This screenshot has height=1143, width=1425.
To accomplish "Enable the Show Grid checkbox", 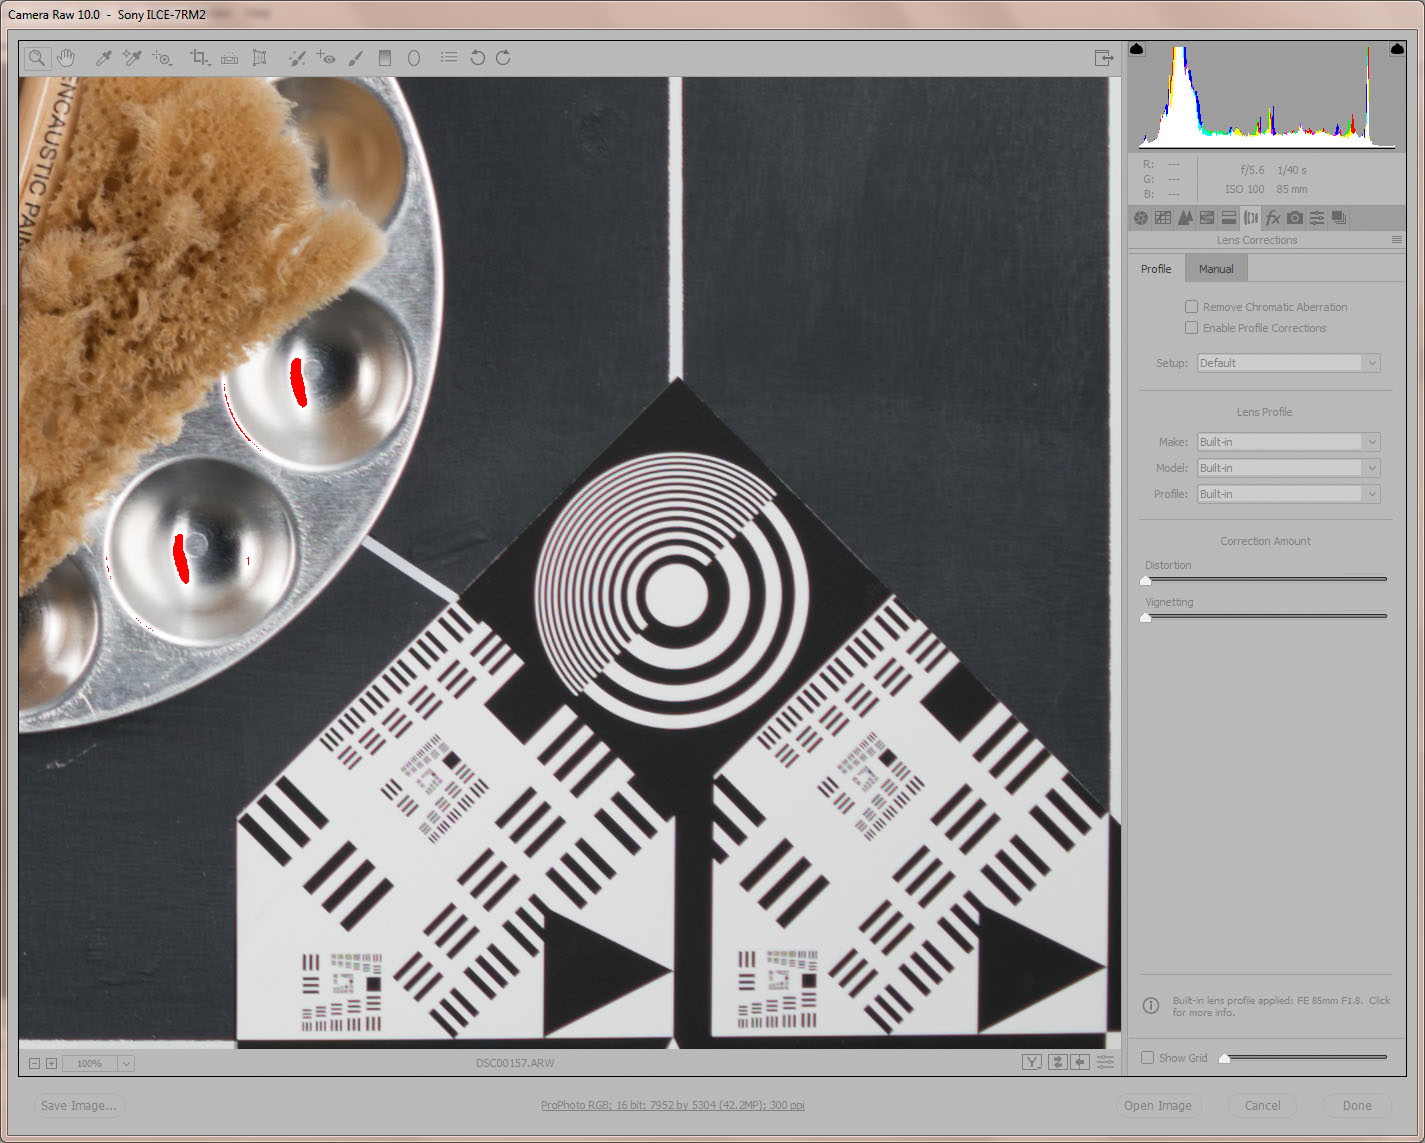I will pos(1148,1058).
